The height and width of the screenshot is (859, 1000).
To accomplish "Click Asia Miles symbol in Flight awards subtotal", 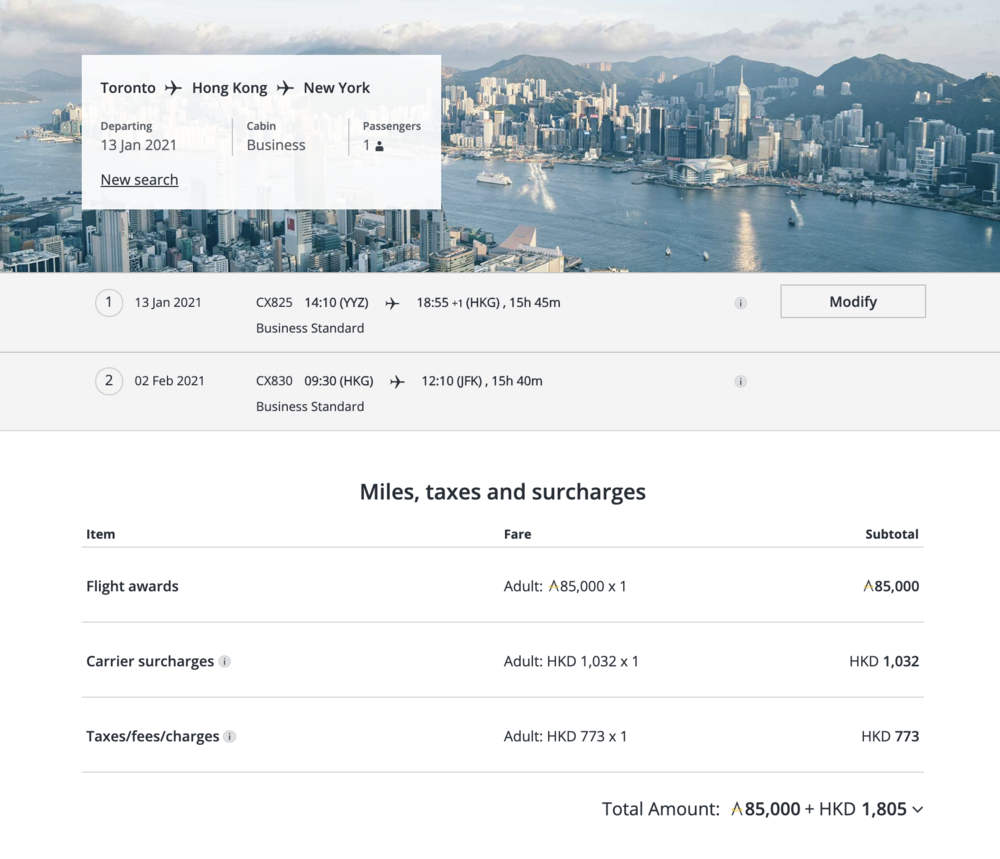I will pyautogui.click(x=869, y=587).
